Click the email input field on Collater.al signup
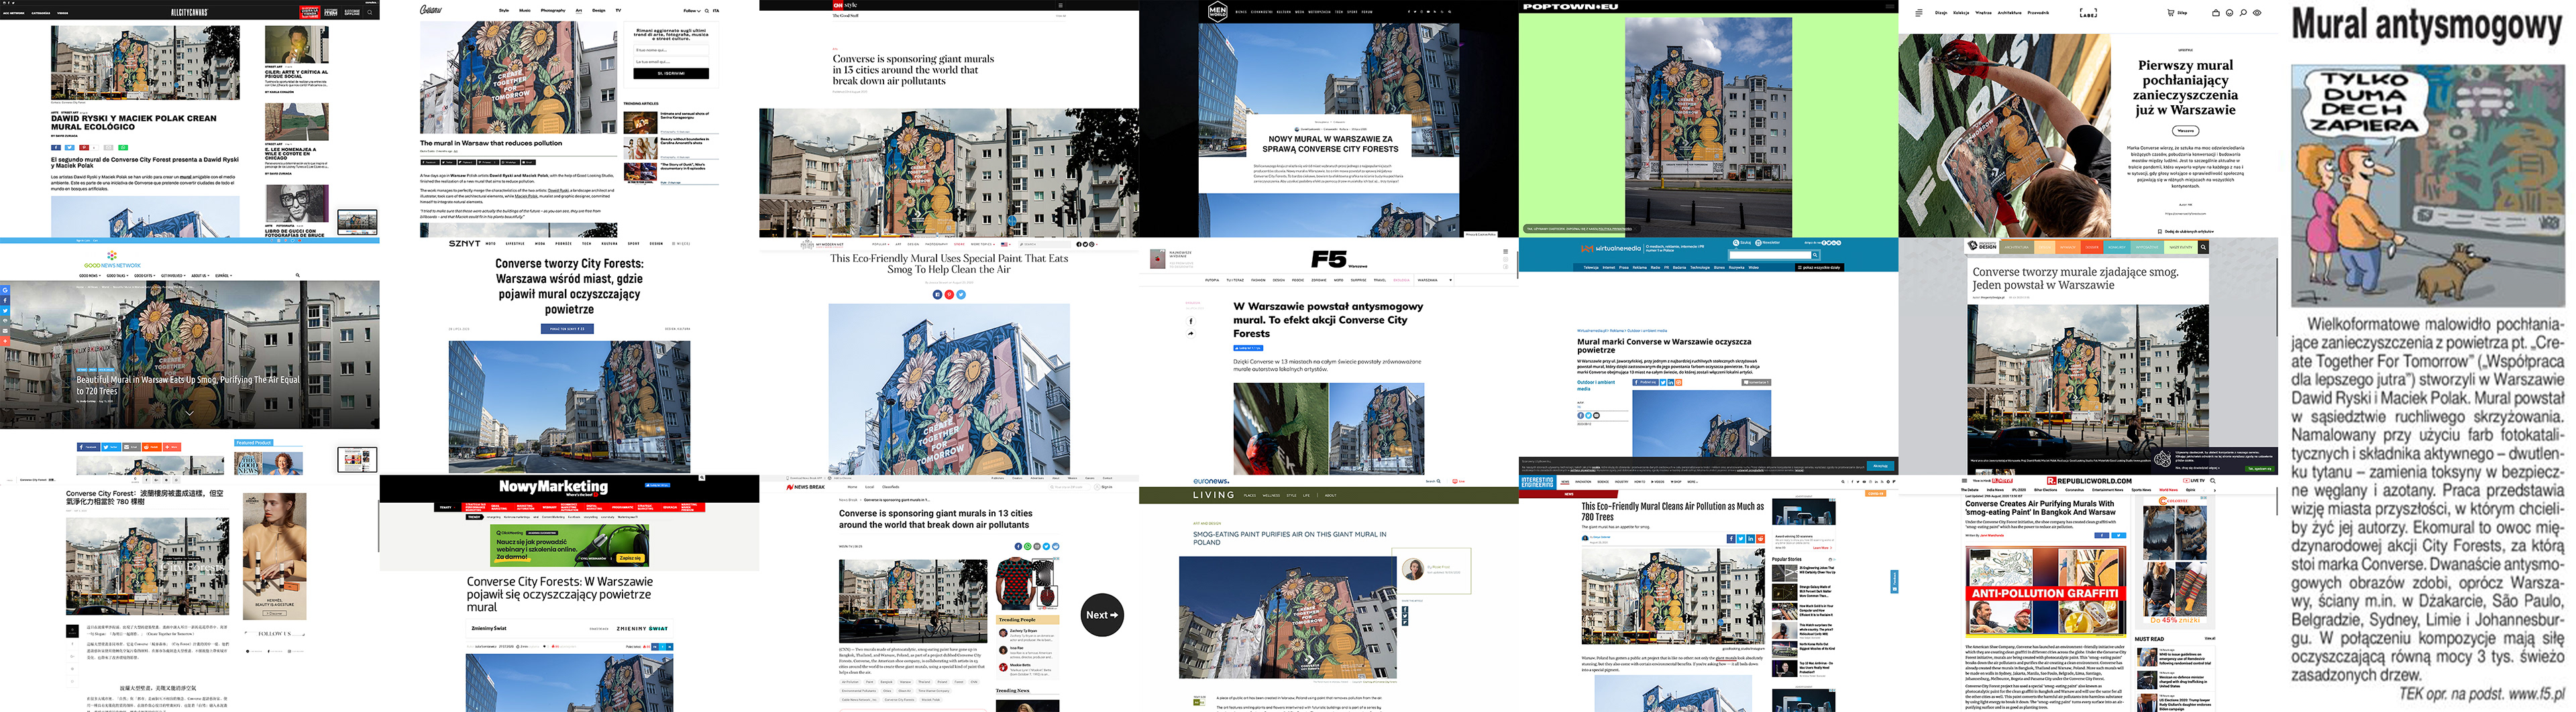The width and height of the screenshot is (2576, 712). pyautogui.click(x=672, y=62)
